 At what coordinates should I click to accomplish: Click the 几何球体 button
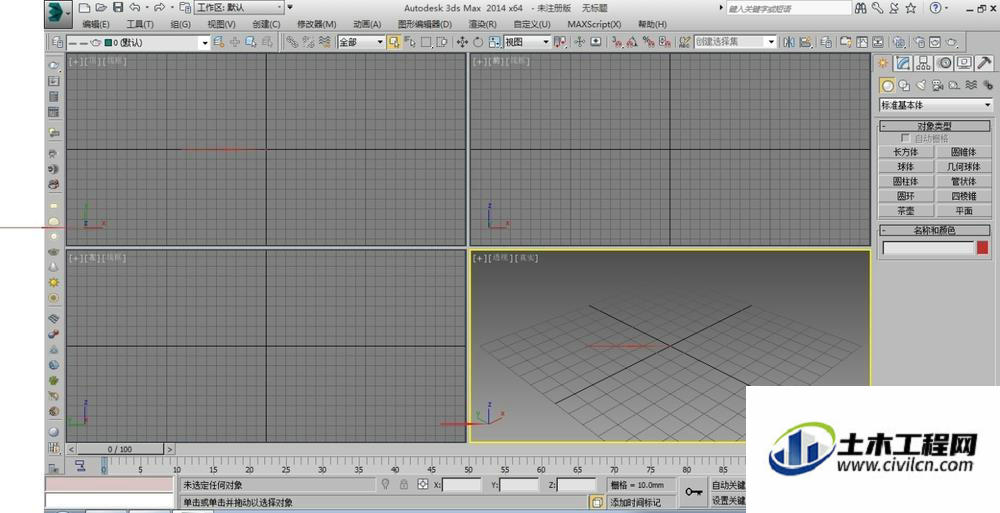963,167
